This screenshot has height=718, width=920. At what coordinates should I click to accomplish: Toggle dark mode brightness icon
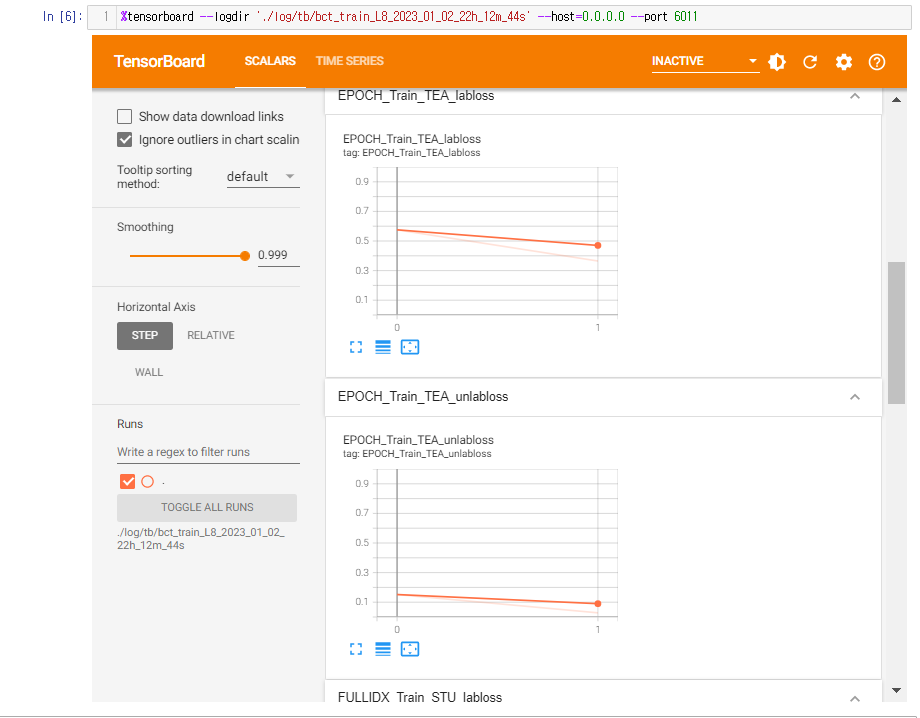(x=777, y=62)
